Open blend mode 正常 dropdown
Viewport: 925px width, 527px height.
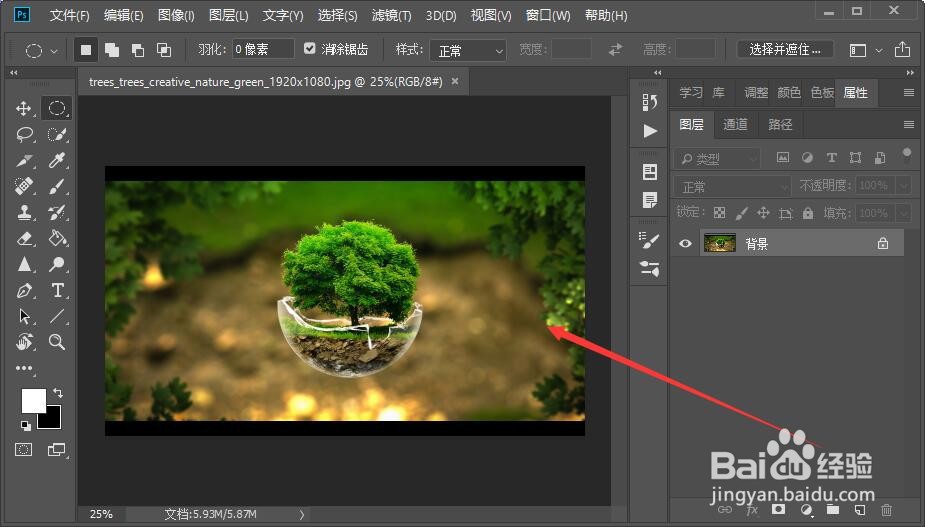coord(732,186)
